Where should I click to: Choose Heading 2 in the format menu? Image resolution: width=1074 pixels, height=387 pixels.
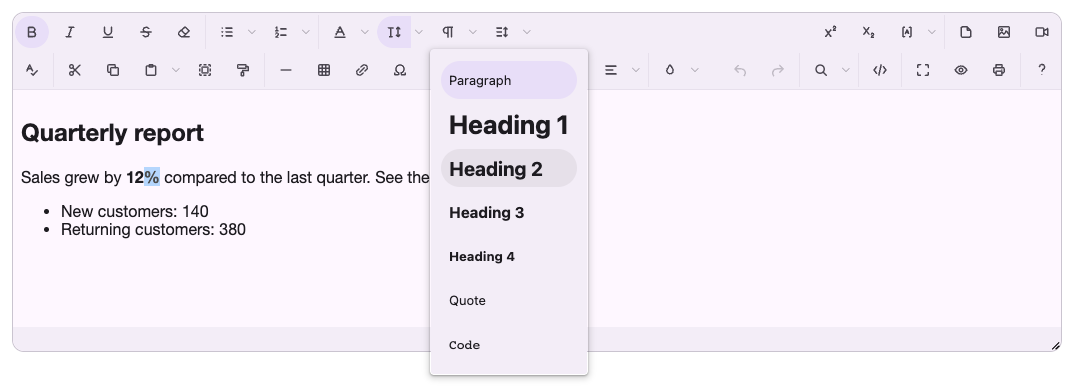click(x=509, y=168)
